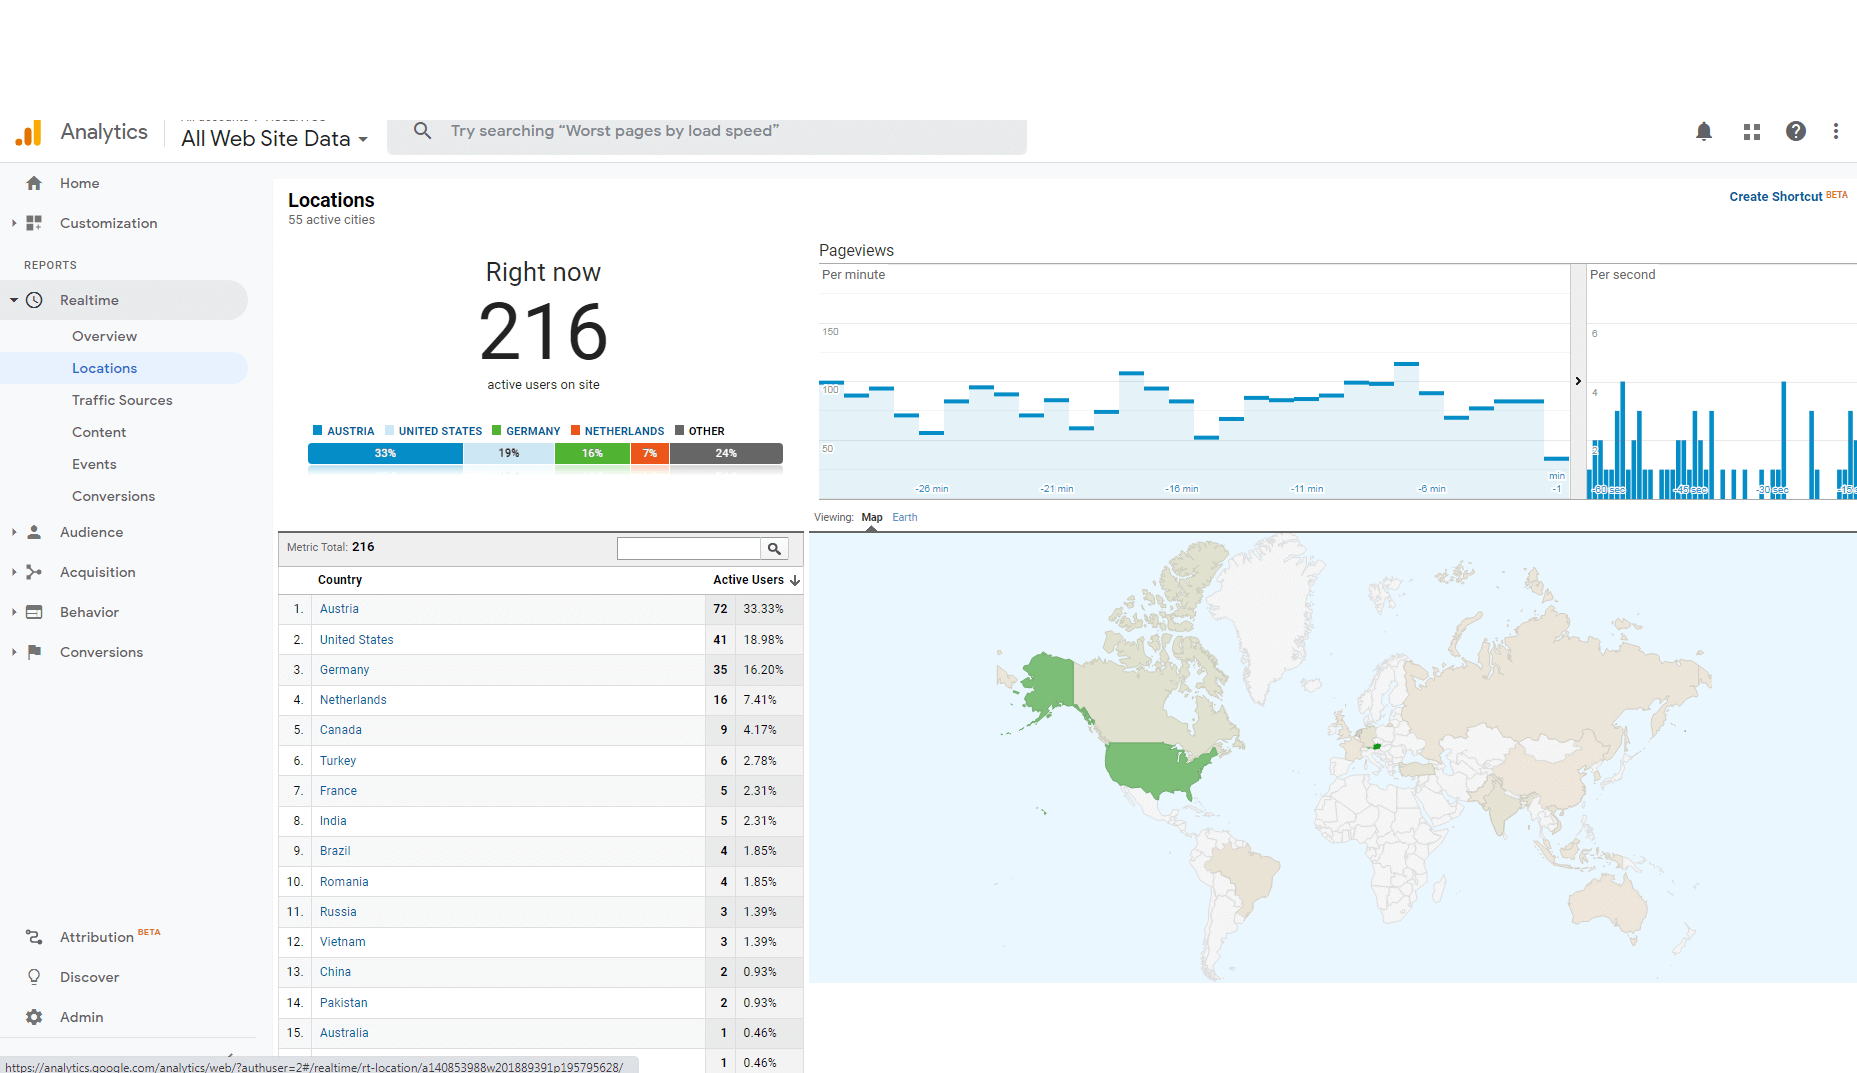Open the help question mark icon

[1796, 132]
